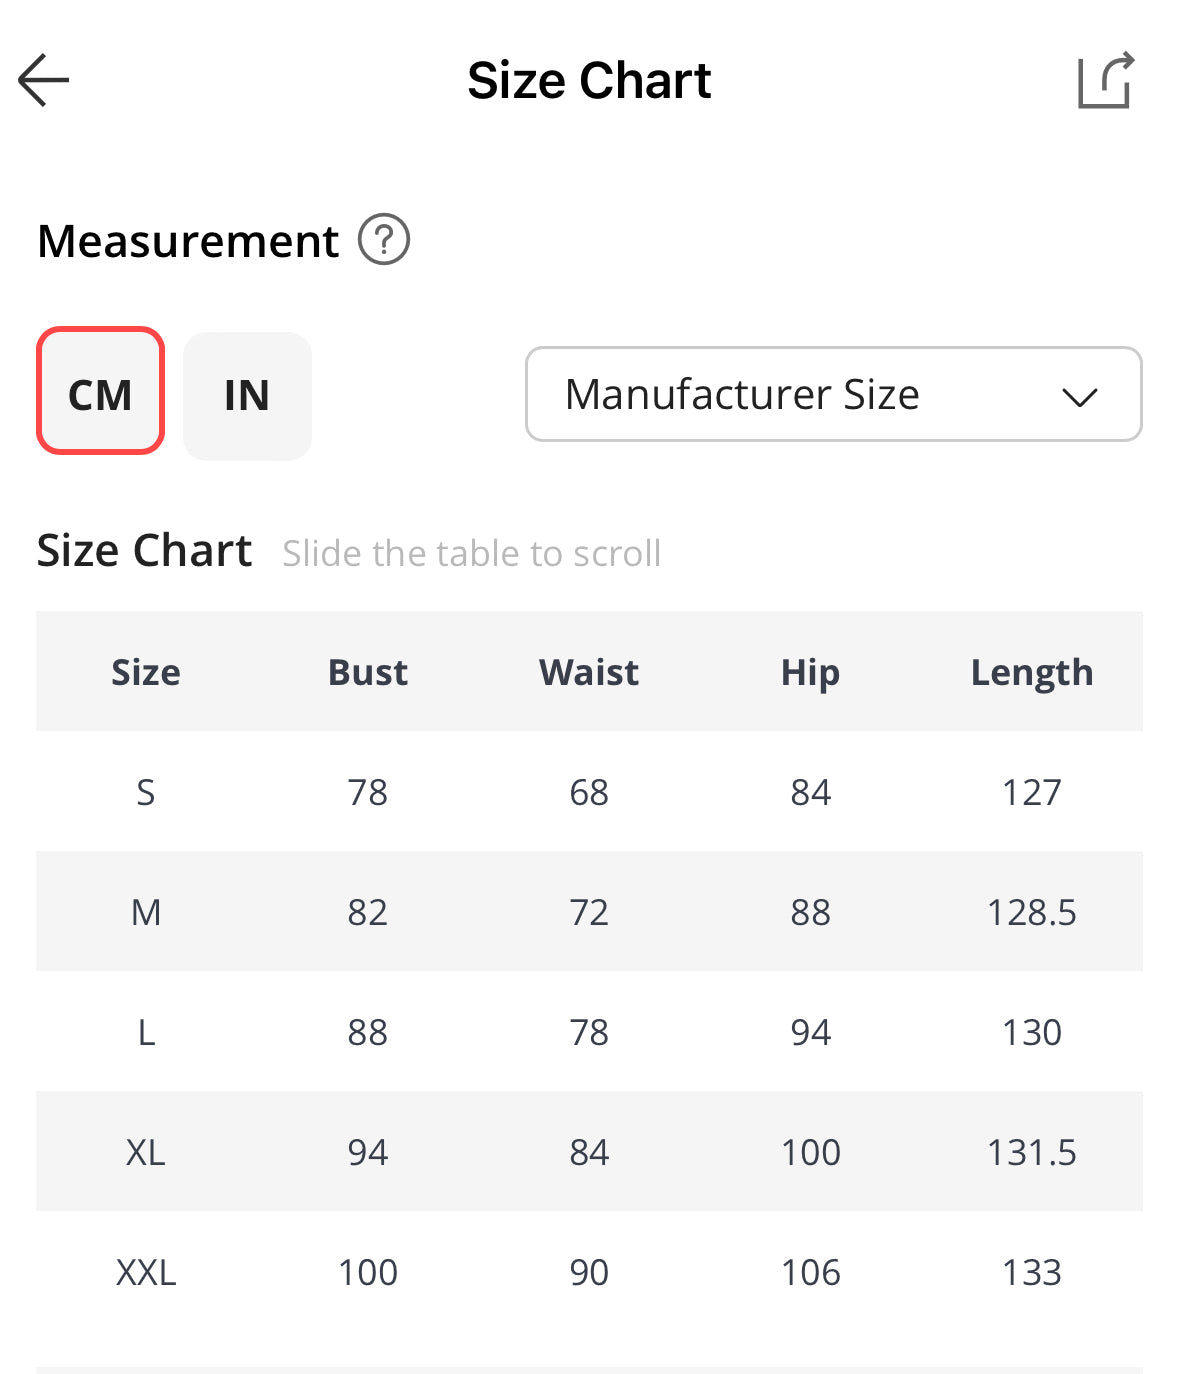
Task: Select the L size row
Action: click(146, 1032)
